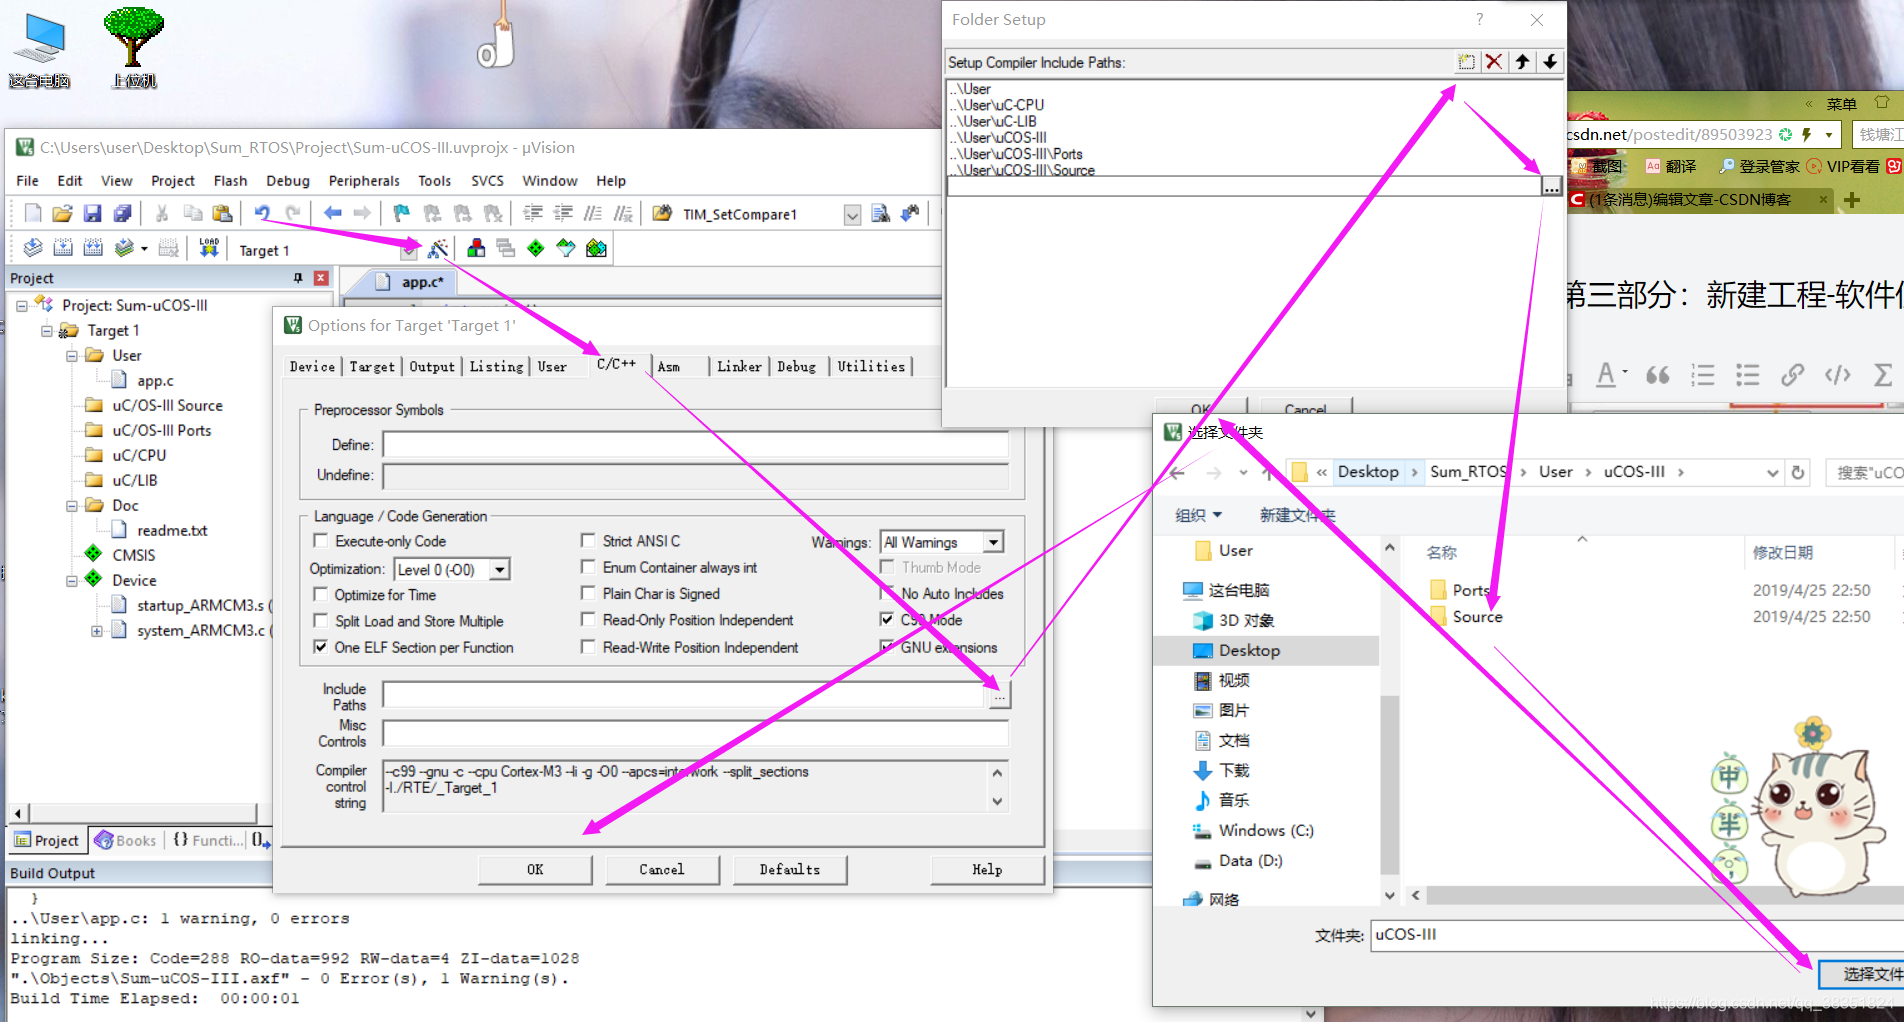Click the Project panel horizontal scrollbar

point(141,813)
